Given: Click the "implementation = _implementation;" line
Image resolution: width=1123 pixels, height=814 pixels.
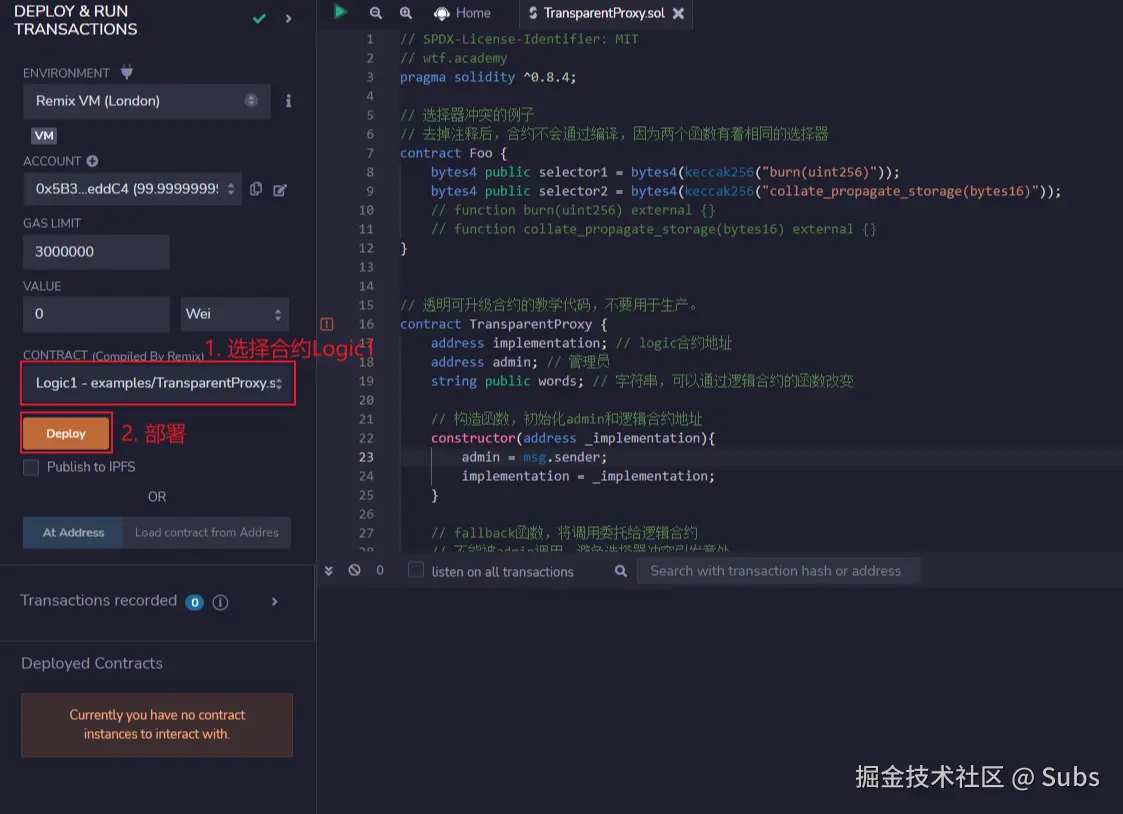Looking at the screenshot, I should [x=588, y=476].
